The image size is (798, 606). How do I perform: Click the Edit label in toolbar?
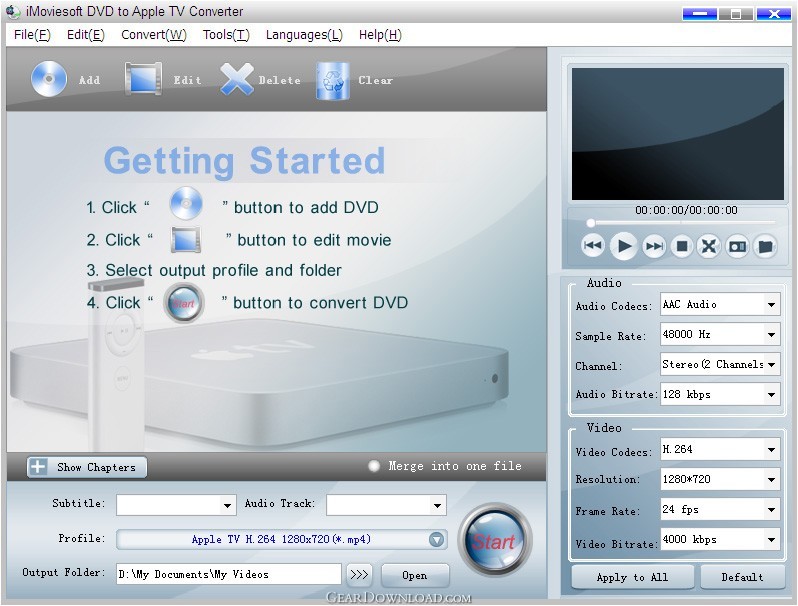188,80
